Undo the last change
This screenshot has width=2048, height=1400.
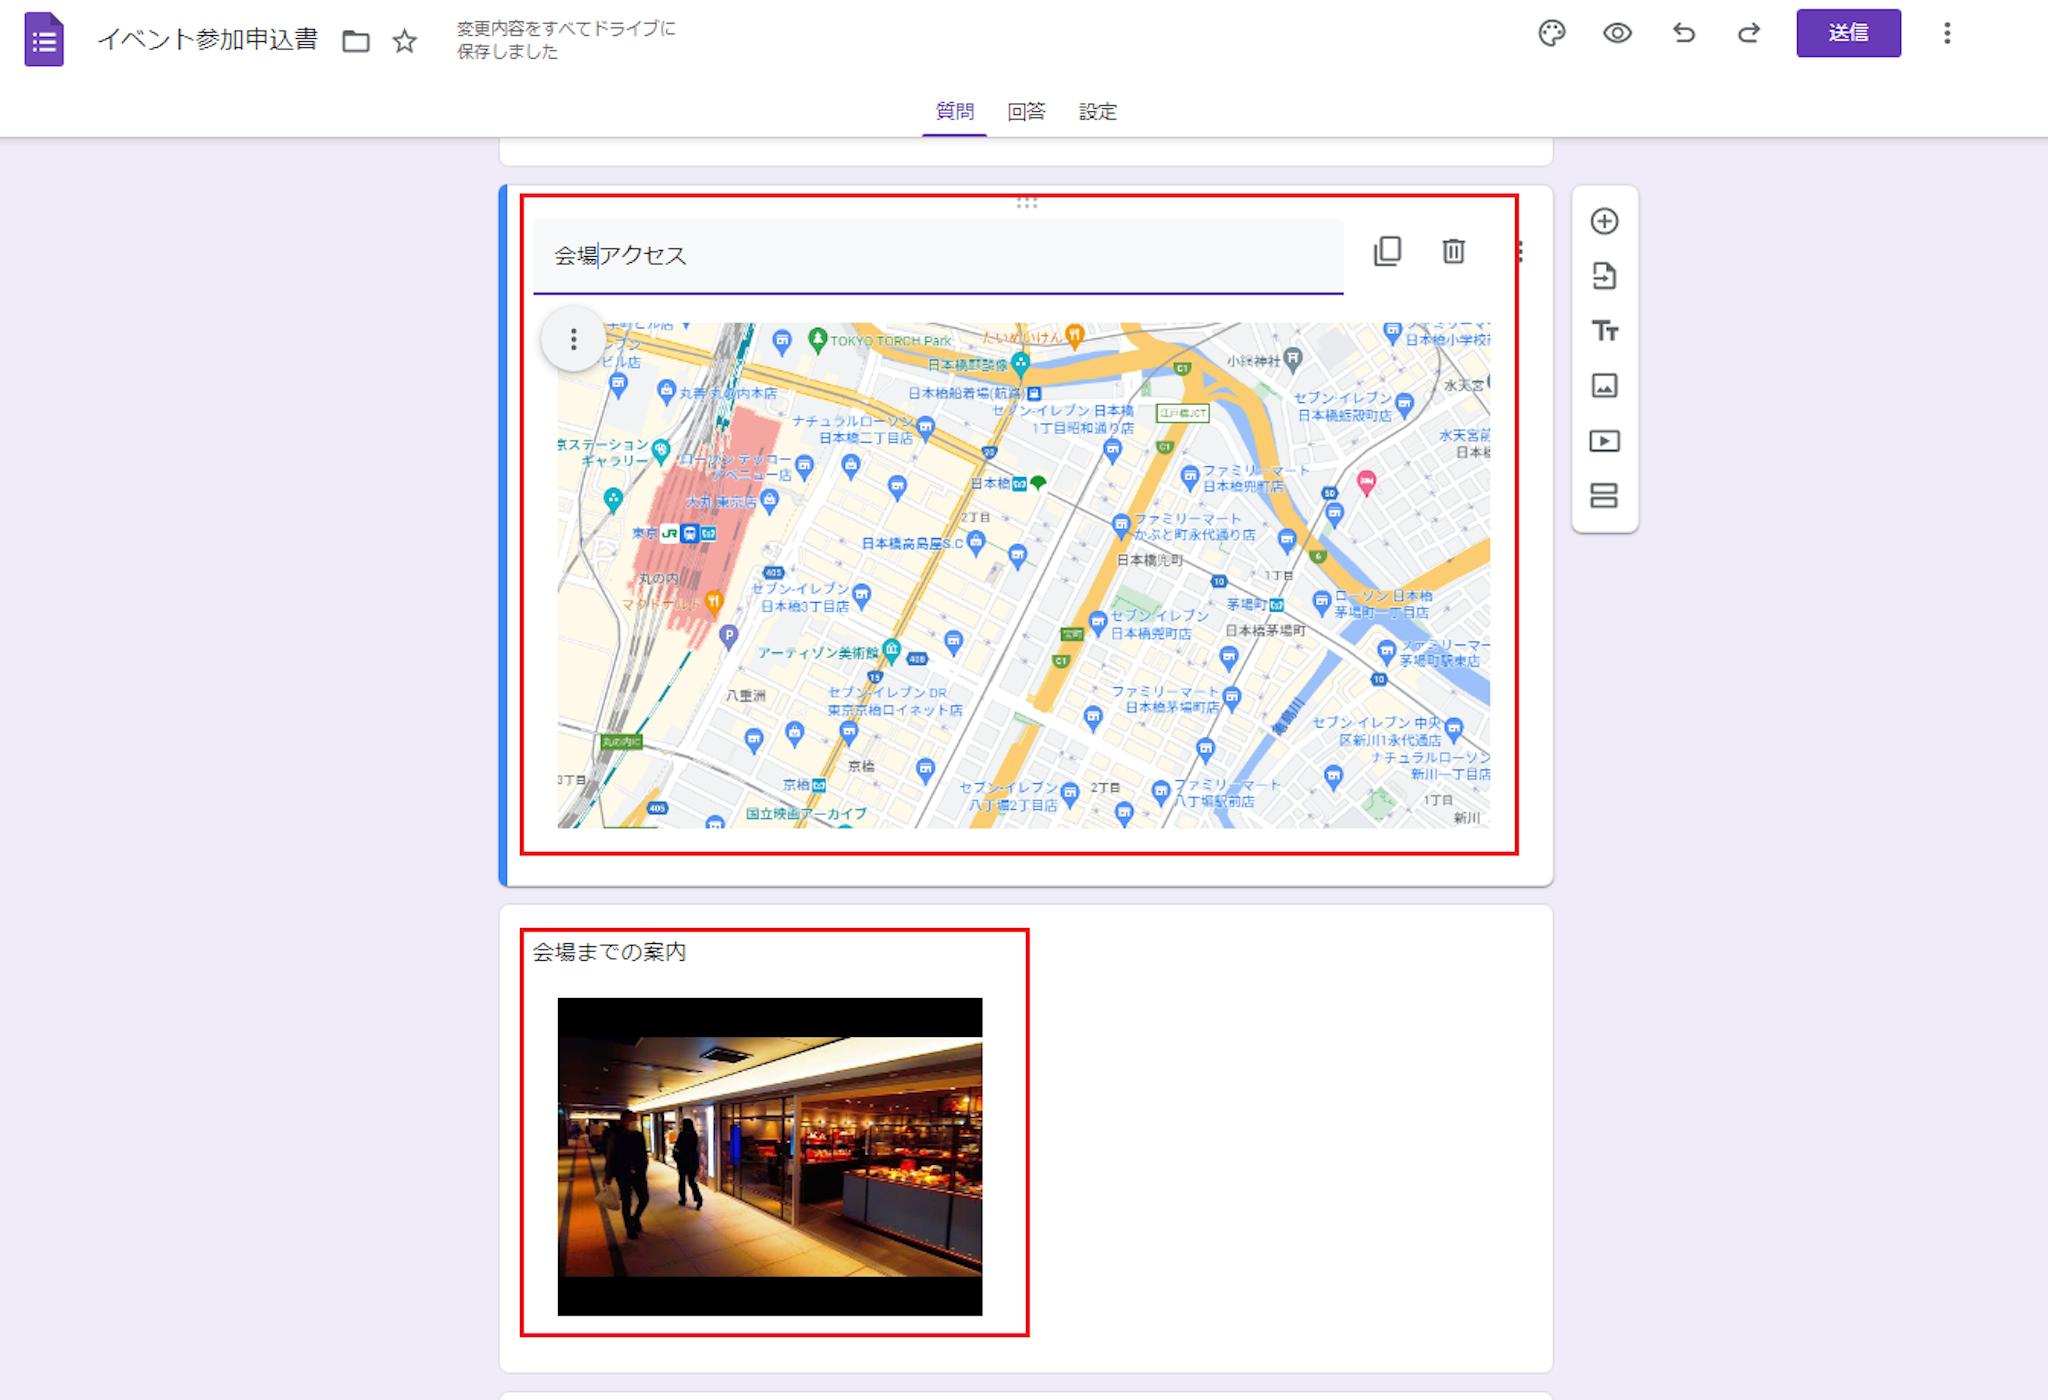pos(1683,34)
